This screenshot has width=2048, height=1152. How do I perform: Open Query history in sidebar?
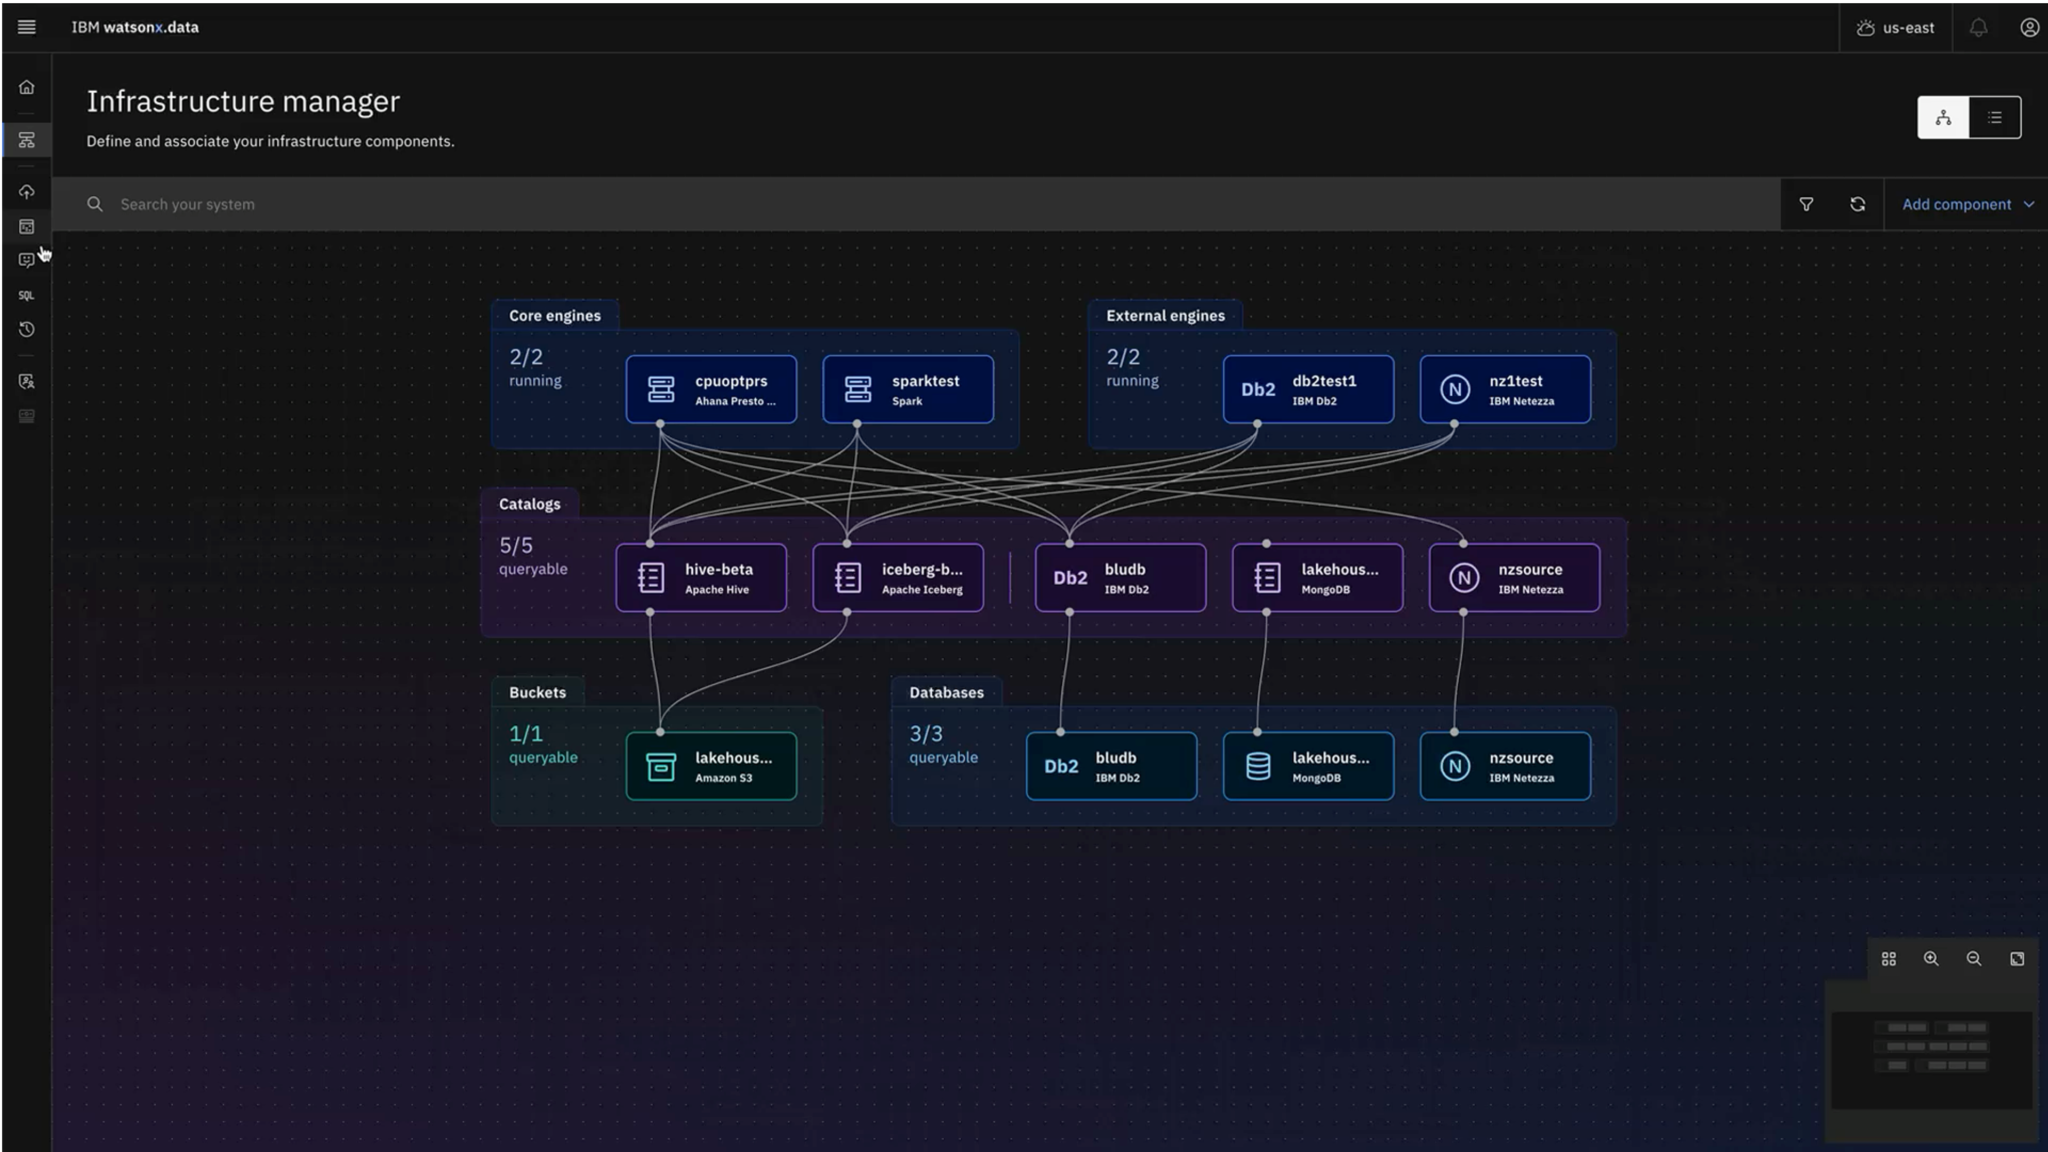27,329
